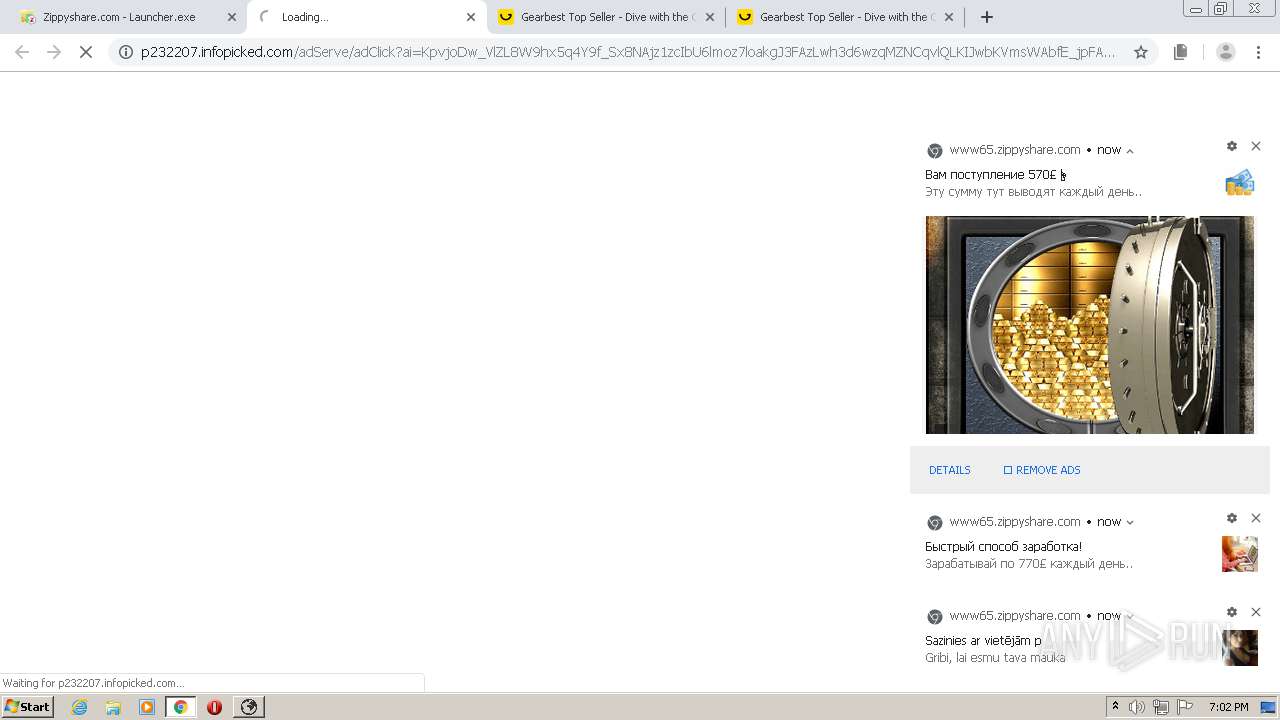Open Windows Media Player taskbar icon
Screen dimensions: 1280x720
147,707
